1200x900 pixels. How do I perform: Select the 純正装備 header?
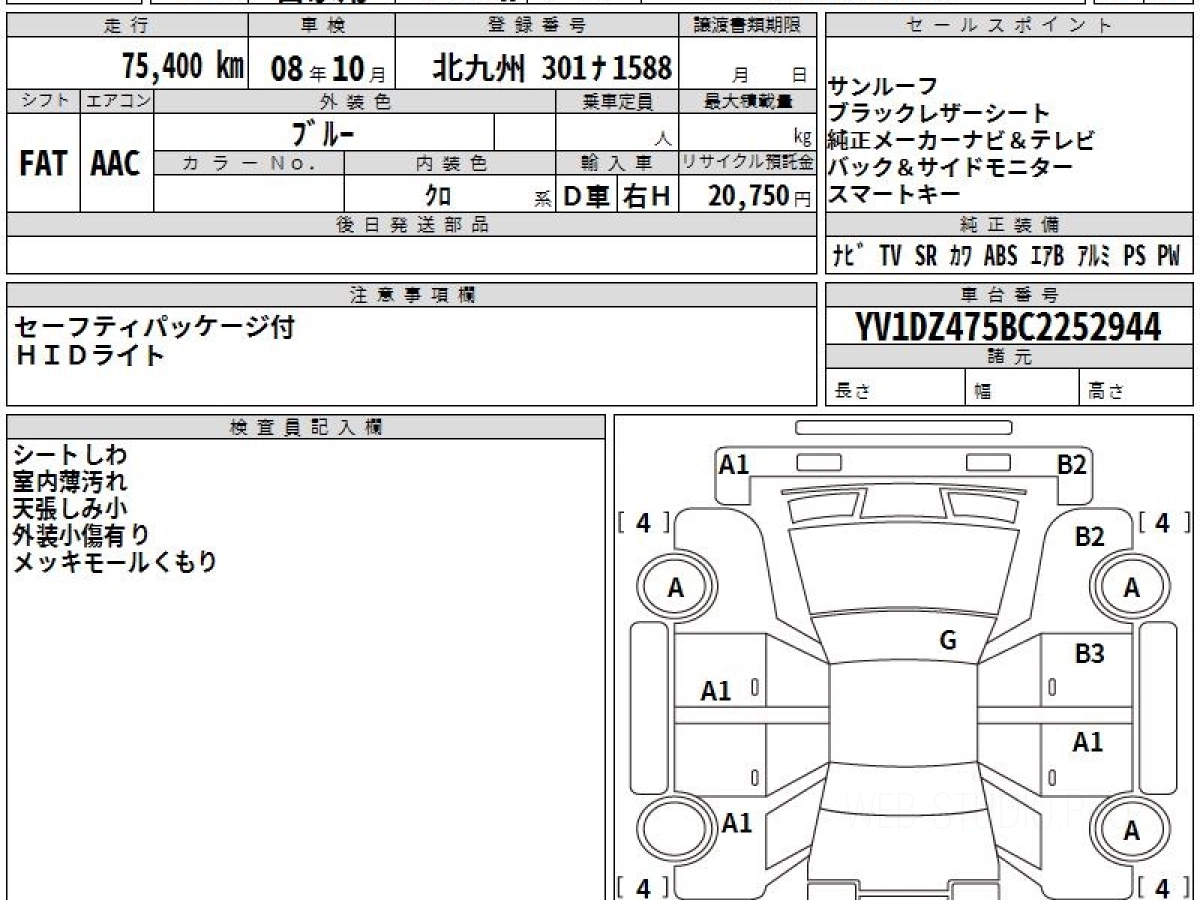[1008, 225]
